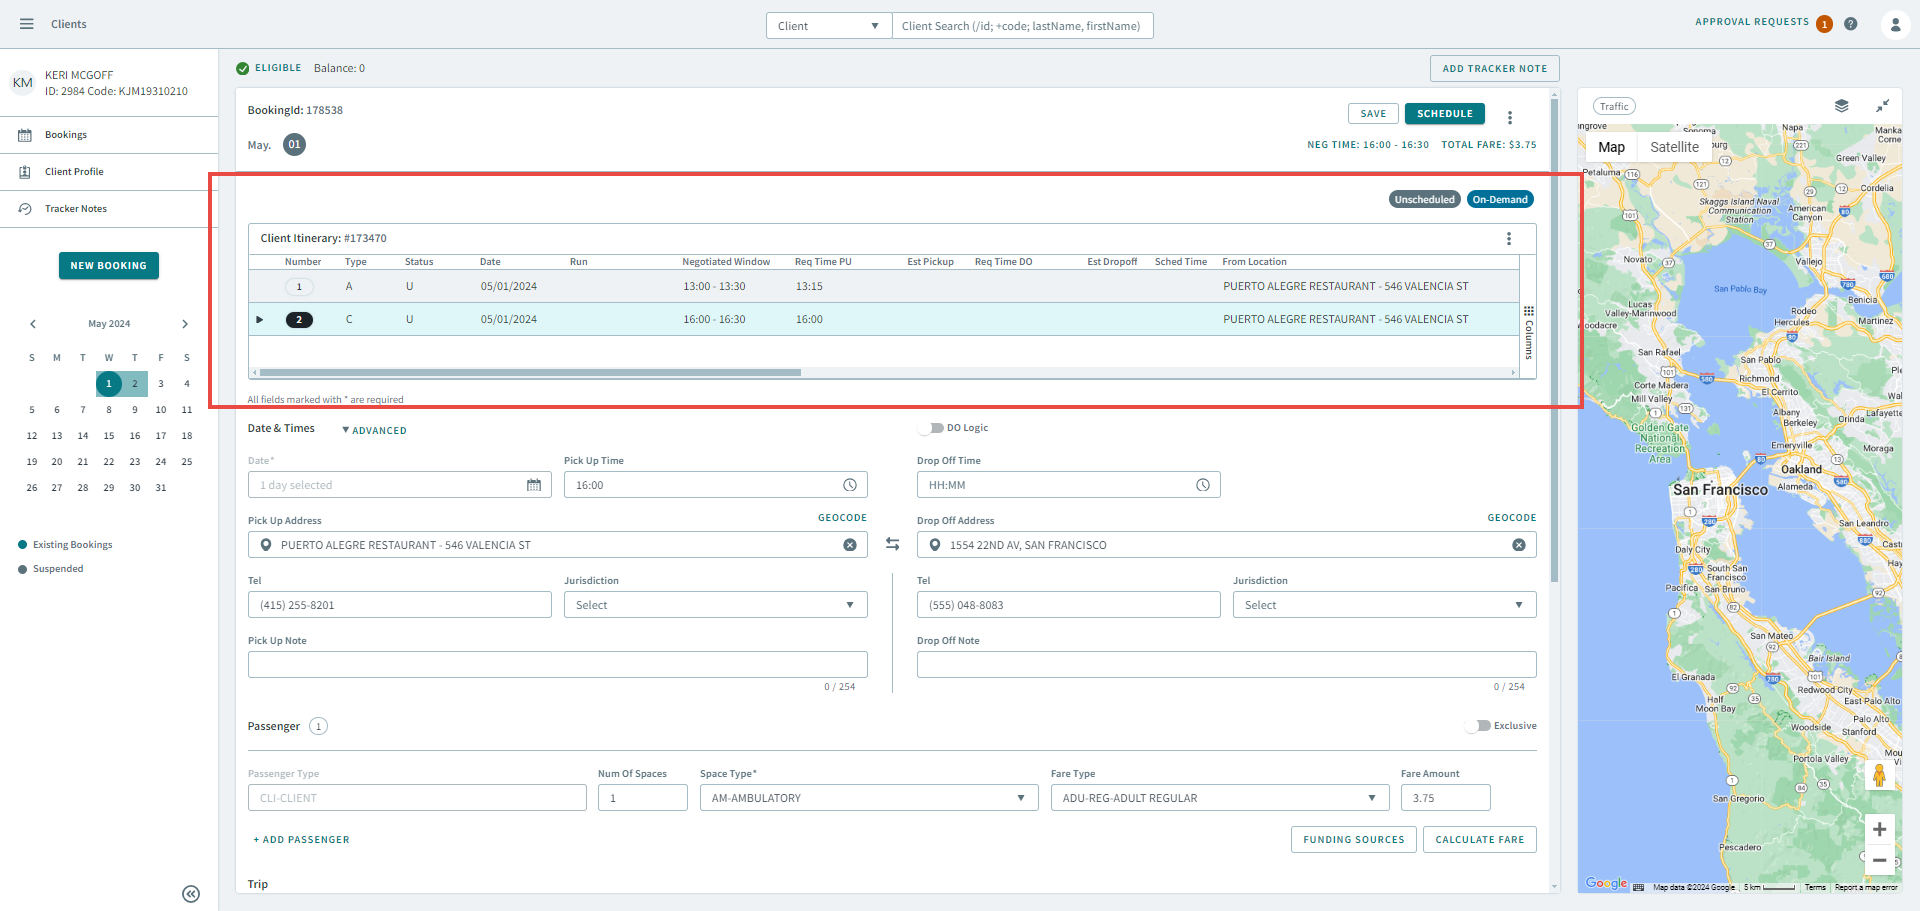Image resolution: width=1920 pixels, height=911 pixels.
Task: Open Tracker Notes in the sidebar
Action: click(76, 209)
